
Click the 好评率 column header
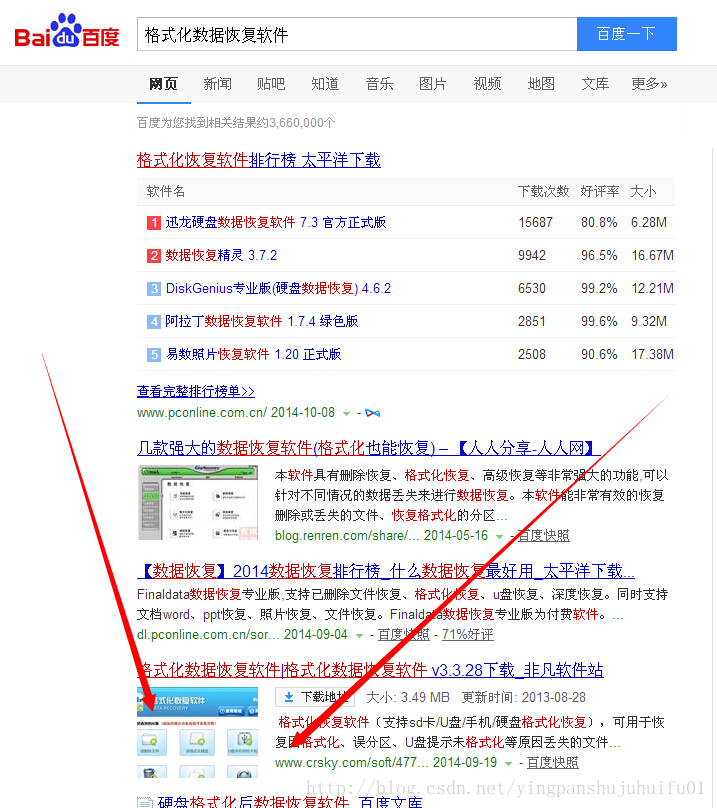coord(599,192)
